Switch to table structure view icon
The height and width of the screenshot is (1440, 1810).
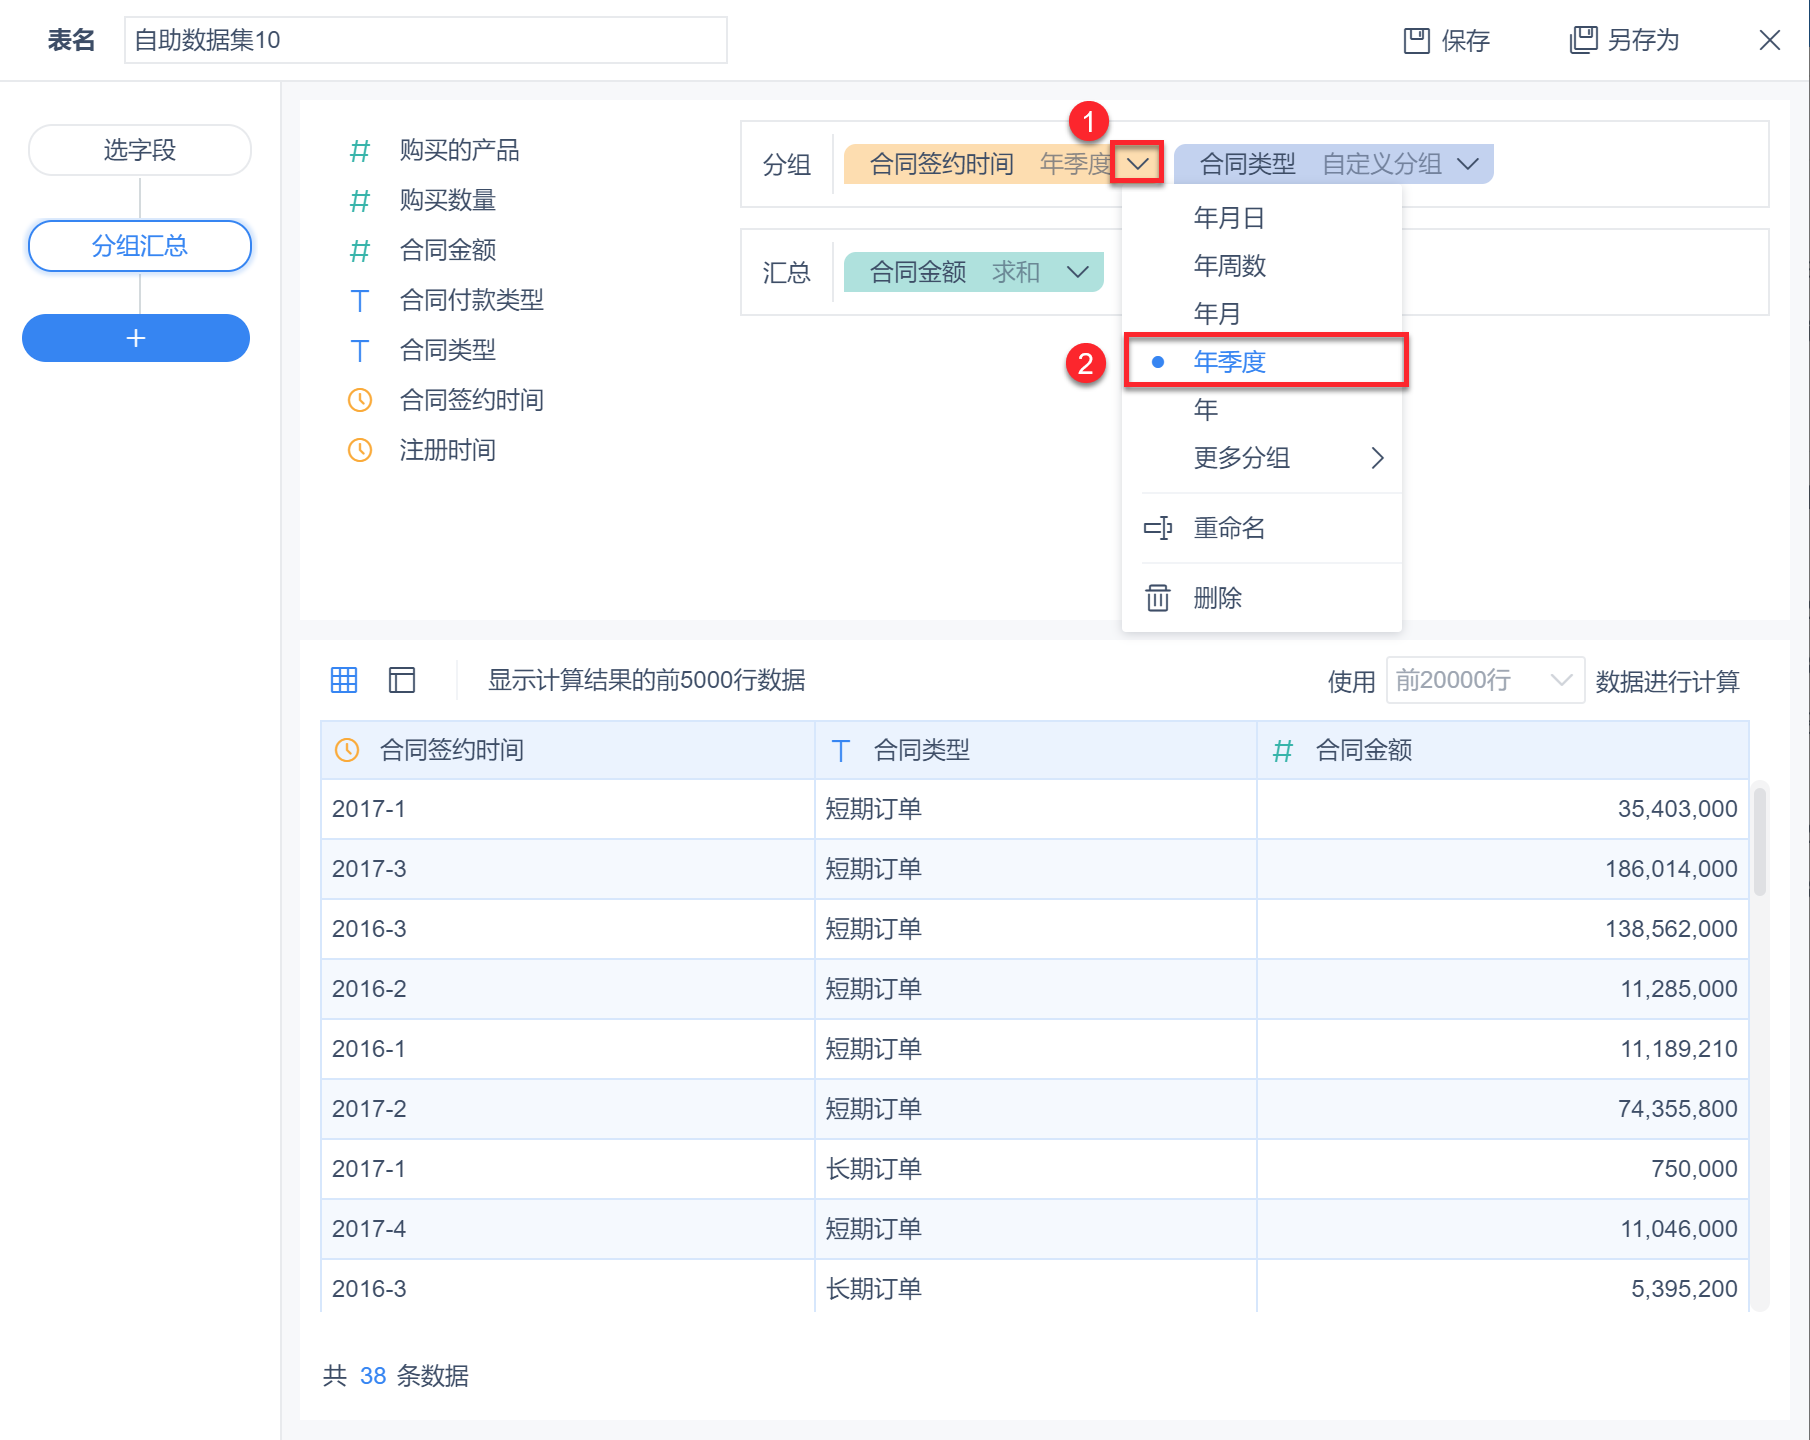pyautogui.click(x=402, y=680)
